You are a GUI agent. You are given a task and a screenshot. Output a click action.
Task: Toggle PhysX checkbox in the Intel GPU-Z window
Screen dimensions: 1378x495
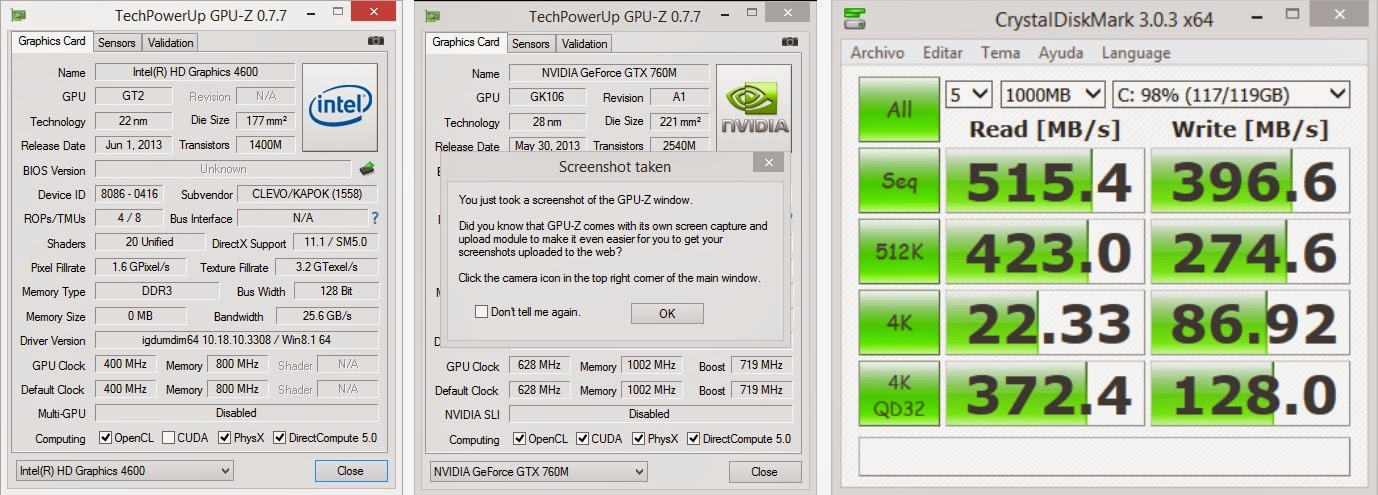224,438
